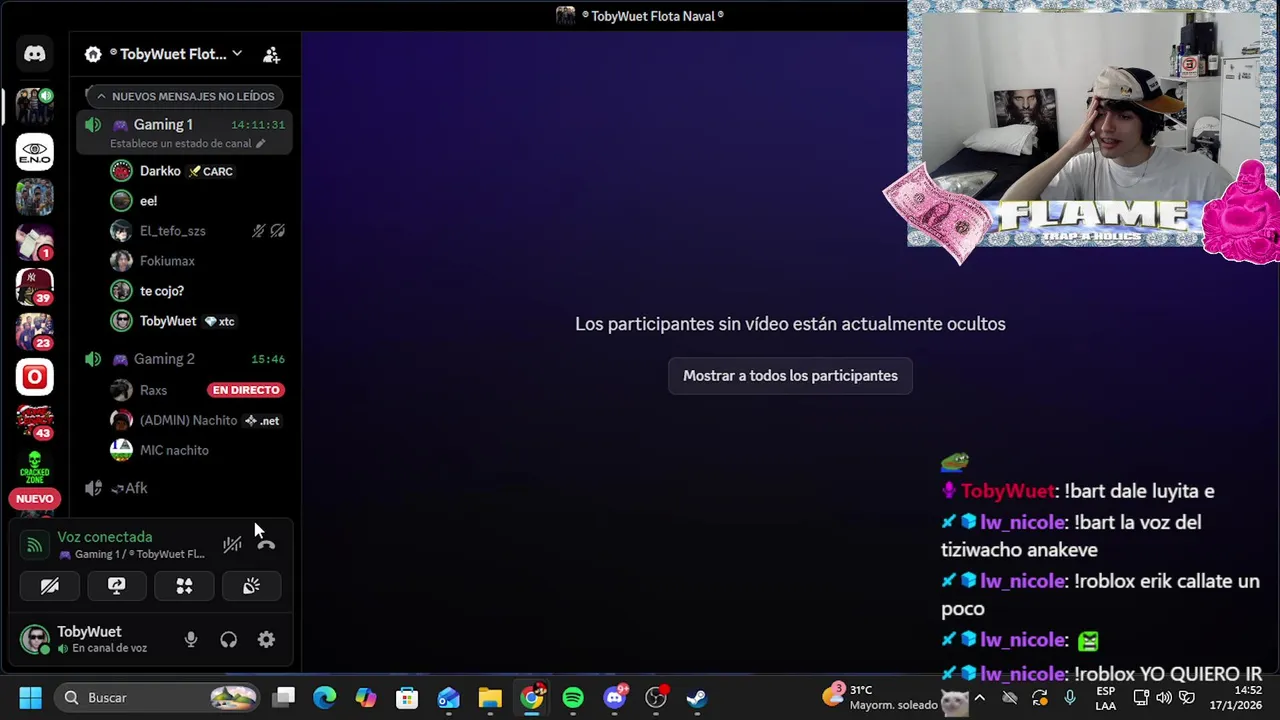This screenshot has height=720, width=1280.
Task: Open the soundboard button in voice panel
Action: [251, 586]
